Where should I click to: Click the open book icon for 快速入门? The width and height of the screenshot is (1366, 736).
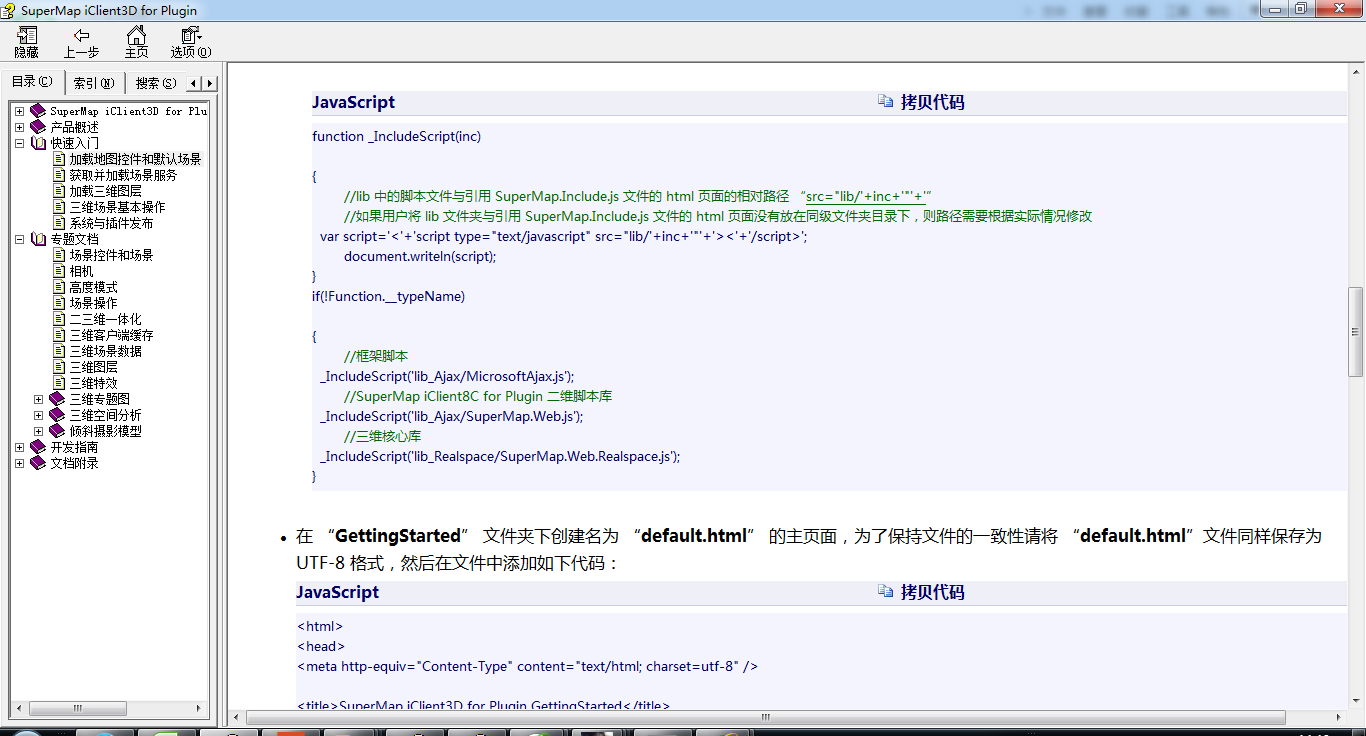38,143
